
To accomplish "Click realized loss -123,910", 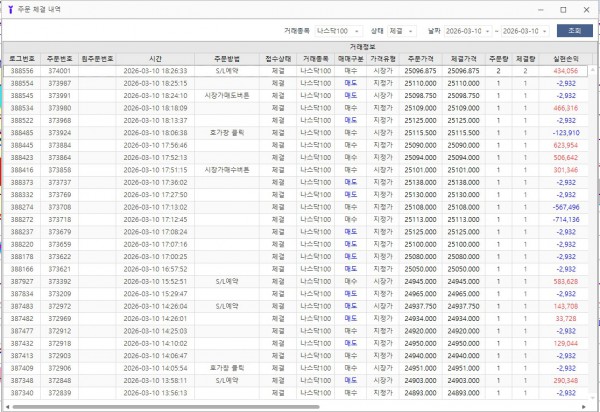I will pyautogui.click(x=566, y=133).
